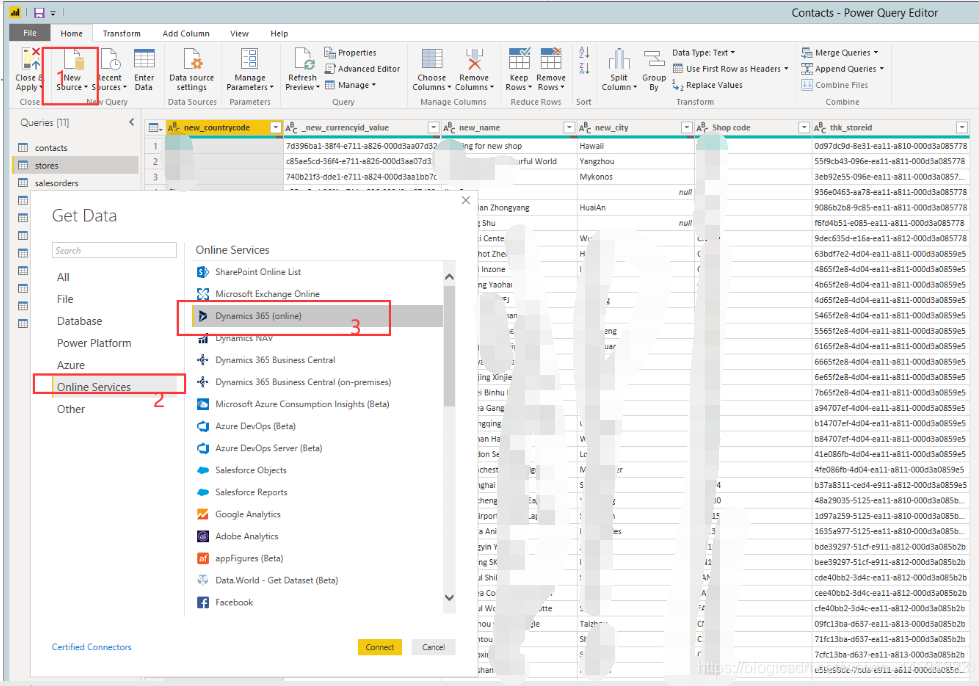Image resolution: width=979 pixels, height=686 pixels.
Task: Sort ascending with A-Z icon
Action: coord(584,53)
